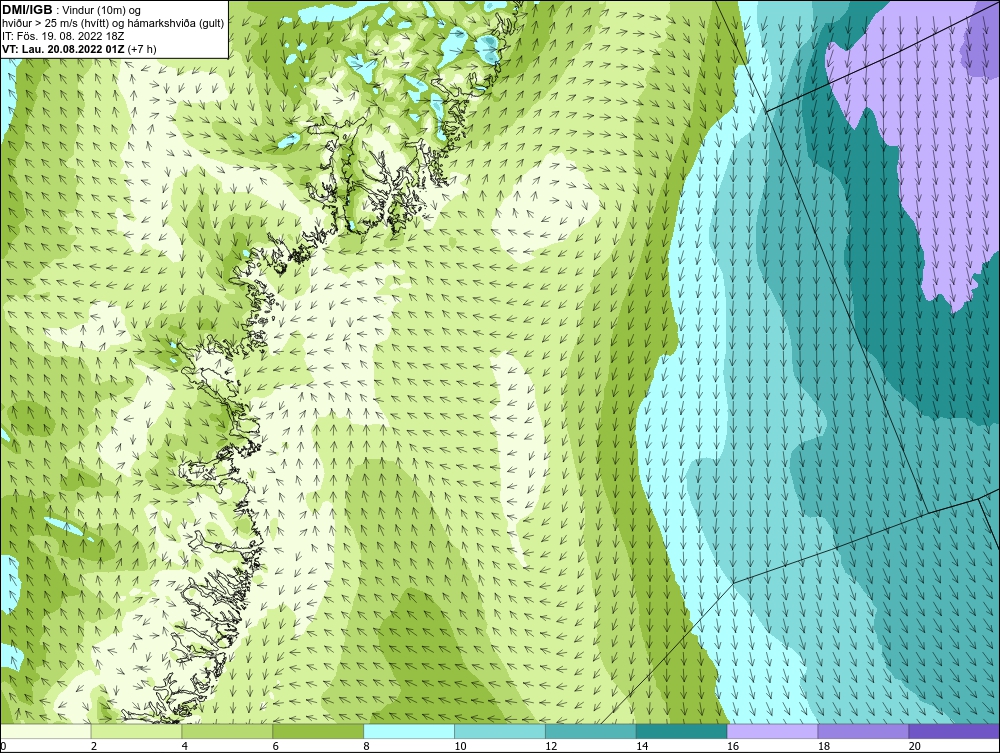Click the above 20 m/s violet swatch

(x=955, y=731)
